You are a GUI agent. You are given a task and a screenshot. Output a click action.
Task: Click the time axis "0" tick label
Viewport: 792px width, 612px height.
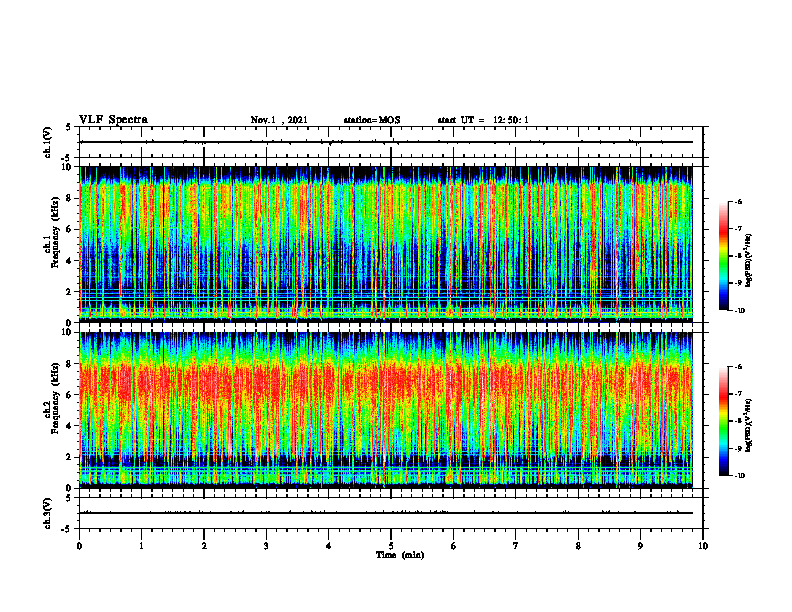(79, 546)
